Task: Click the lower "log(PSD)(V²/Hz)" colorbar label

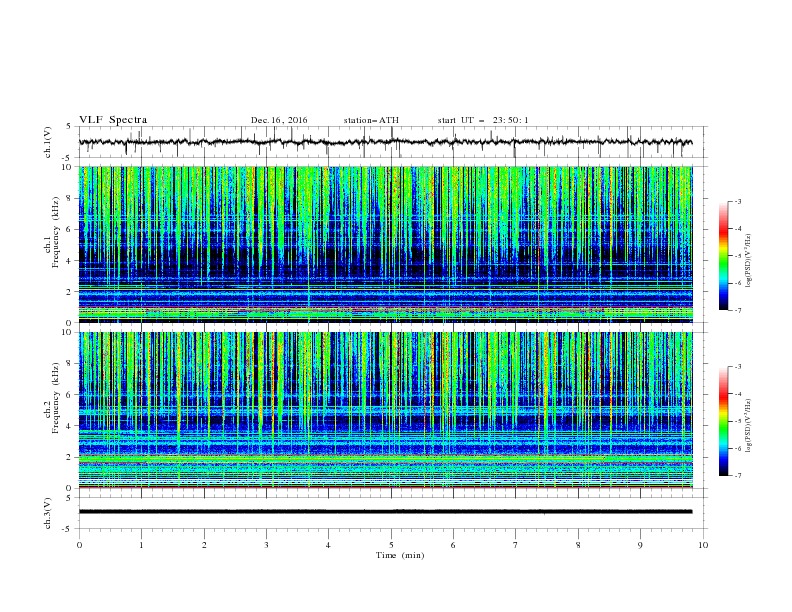Action: coord(749,425)
